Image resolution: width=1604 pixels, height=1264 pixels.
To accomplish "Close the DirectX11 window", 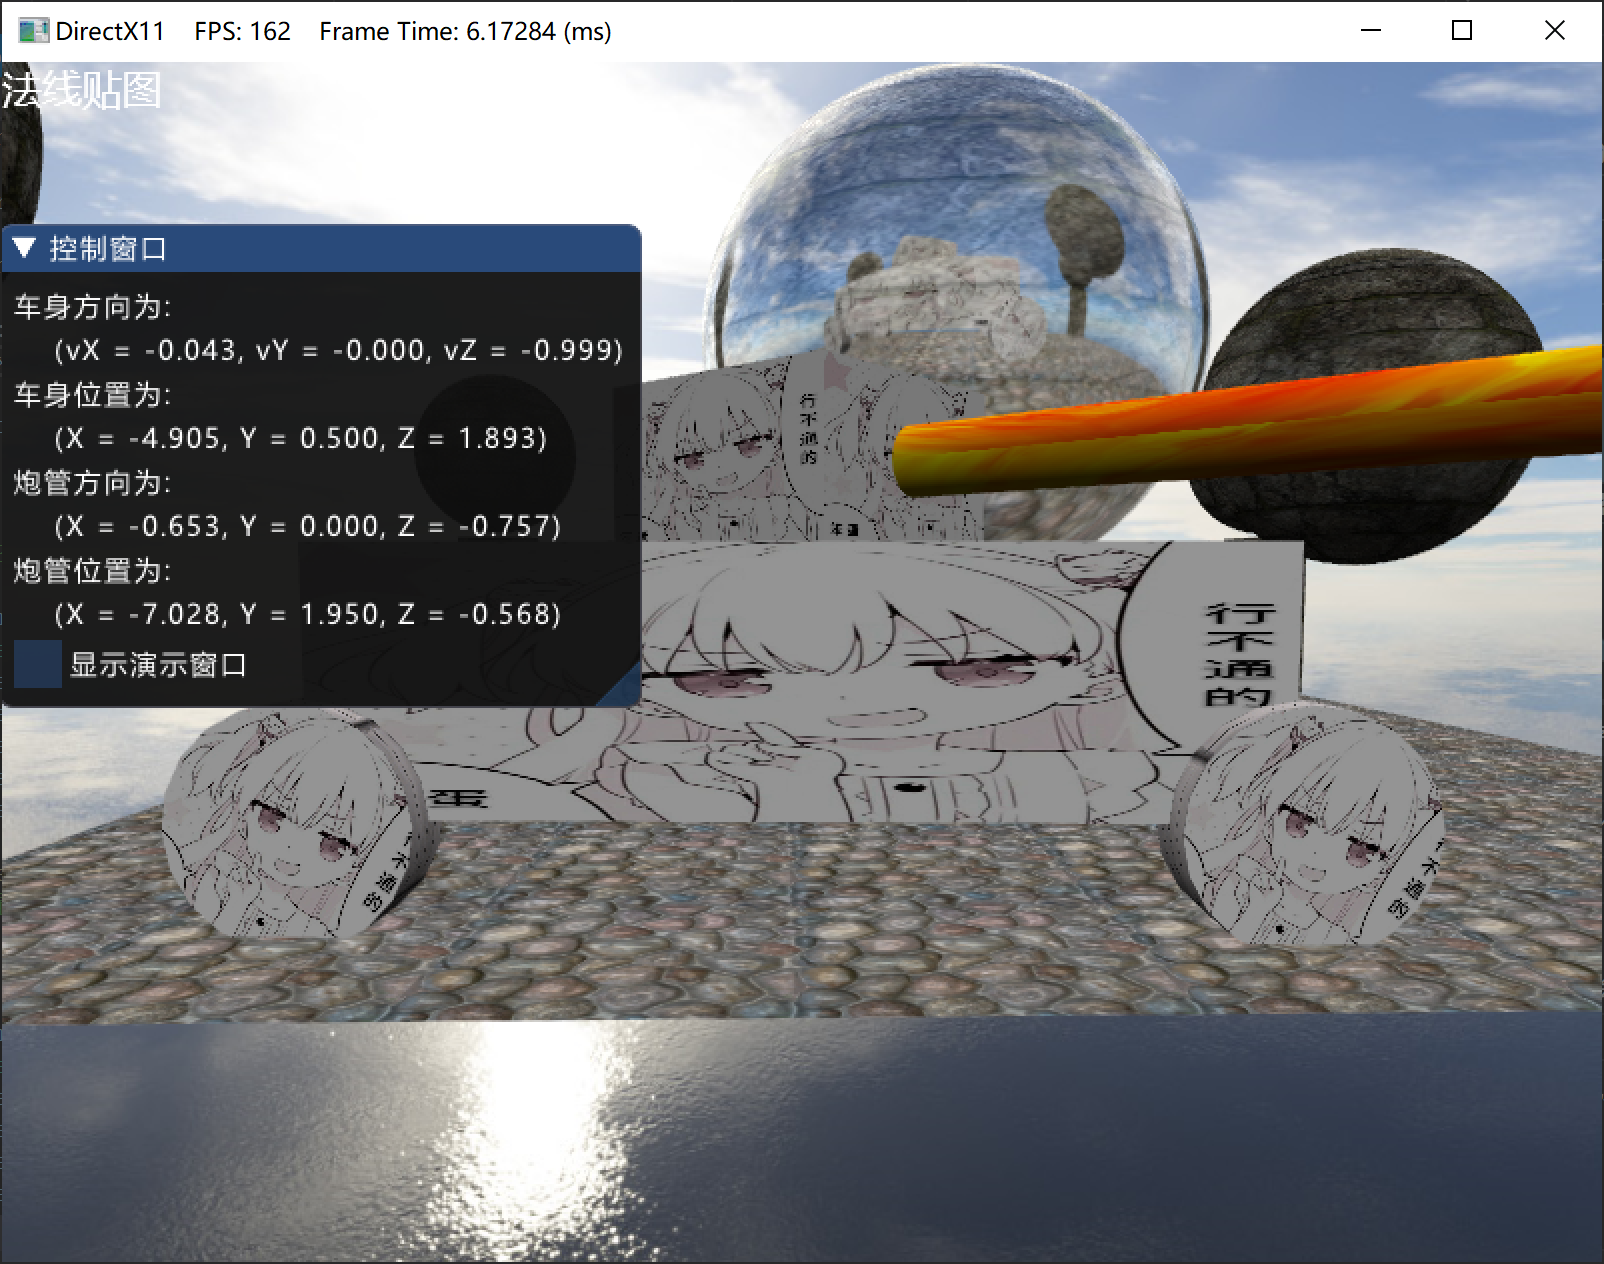I will point(1554,31).
